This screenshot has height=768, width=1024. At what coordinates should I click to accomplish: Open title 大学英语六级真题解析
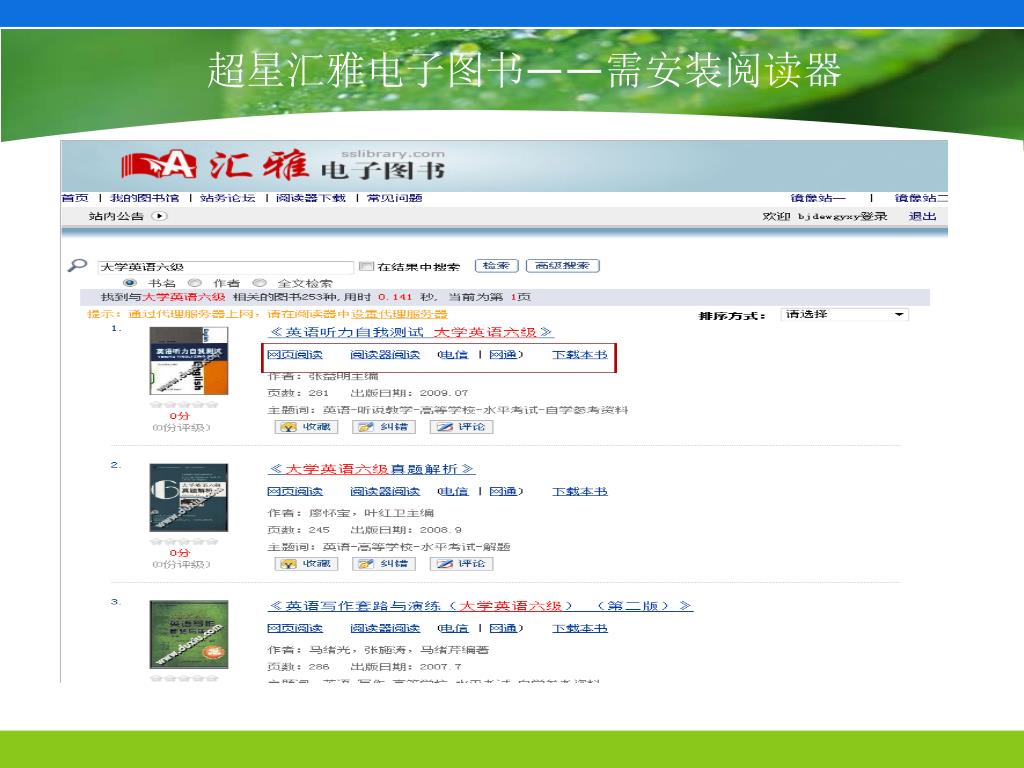(372, 469)
